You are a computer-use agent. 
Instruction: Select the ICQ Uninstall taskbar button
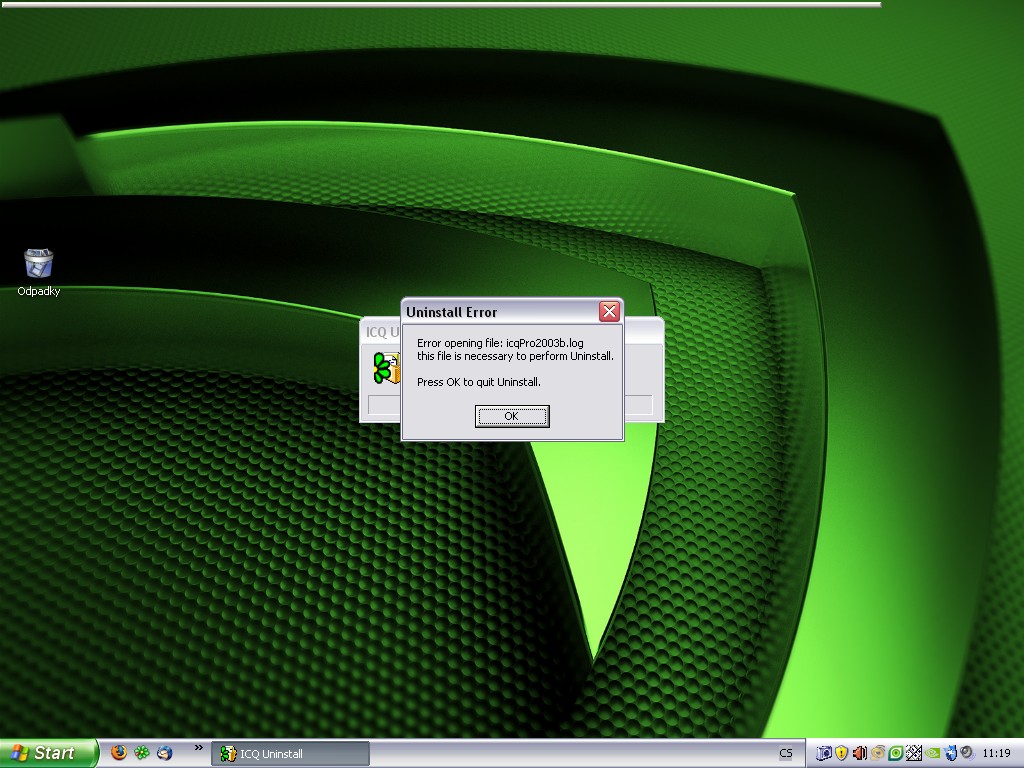(x=290, y=754)
